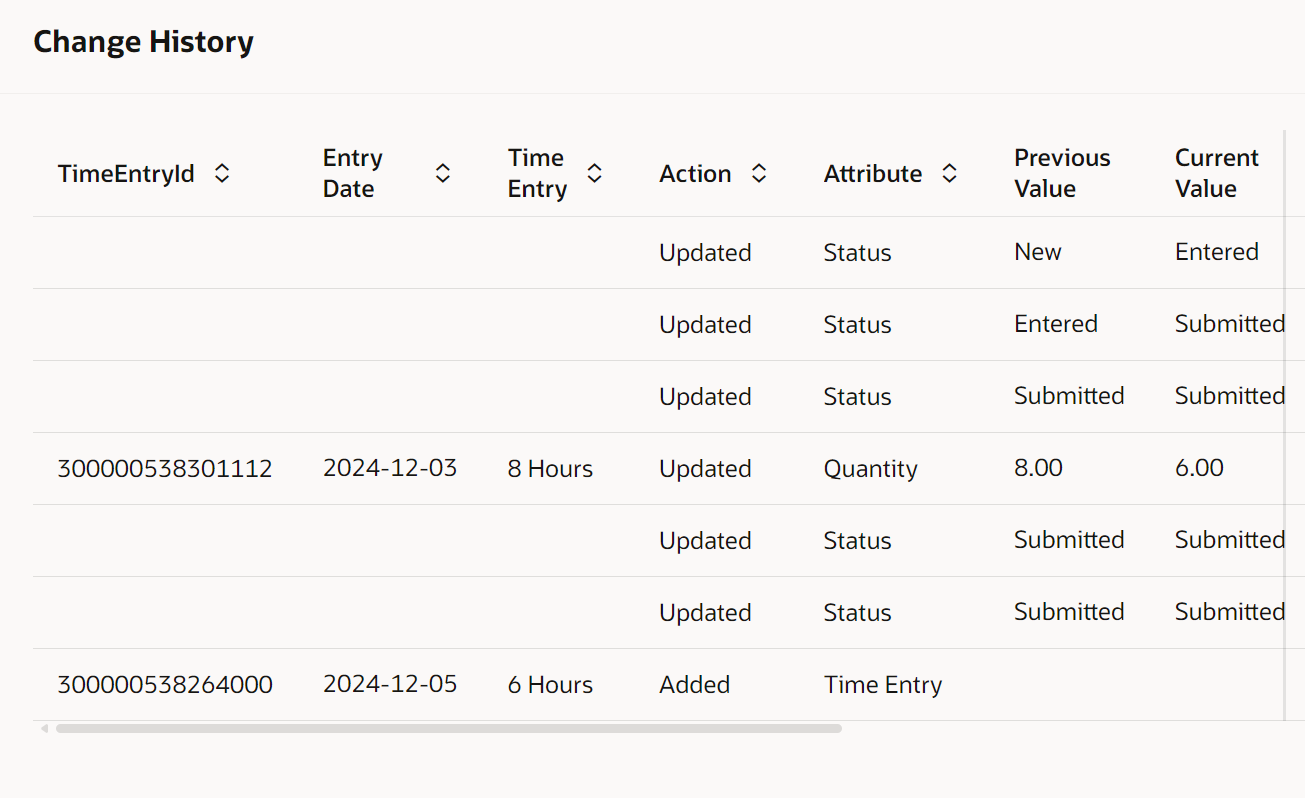Click the 2024-12-03 entry date cell
The width and height of the screenshot is (1305, 798).
coord(390,468)
